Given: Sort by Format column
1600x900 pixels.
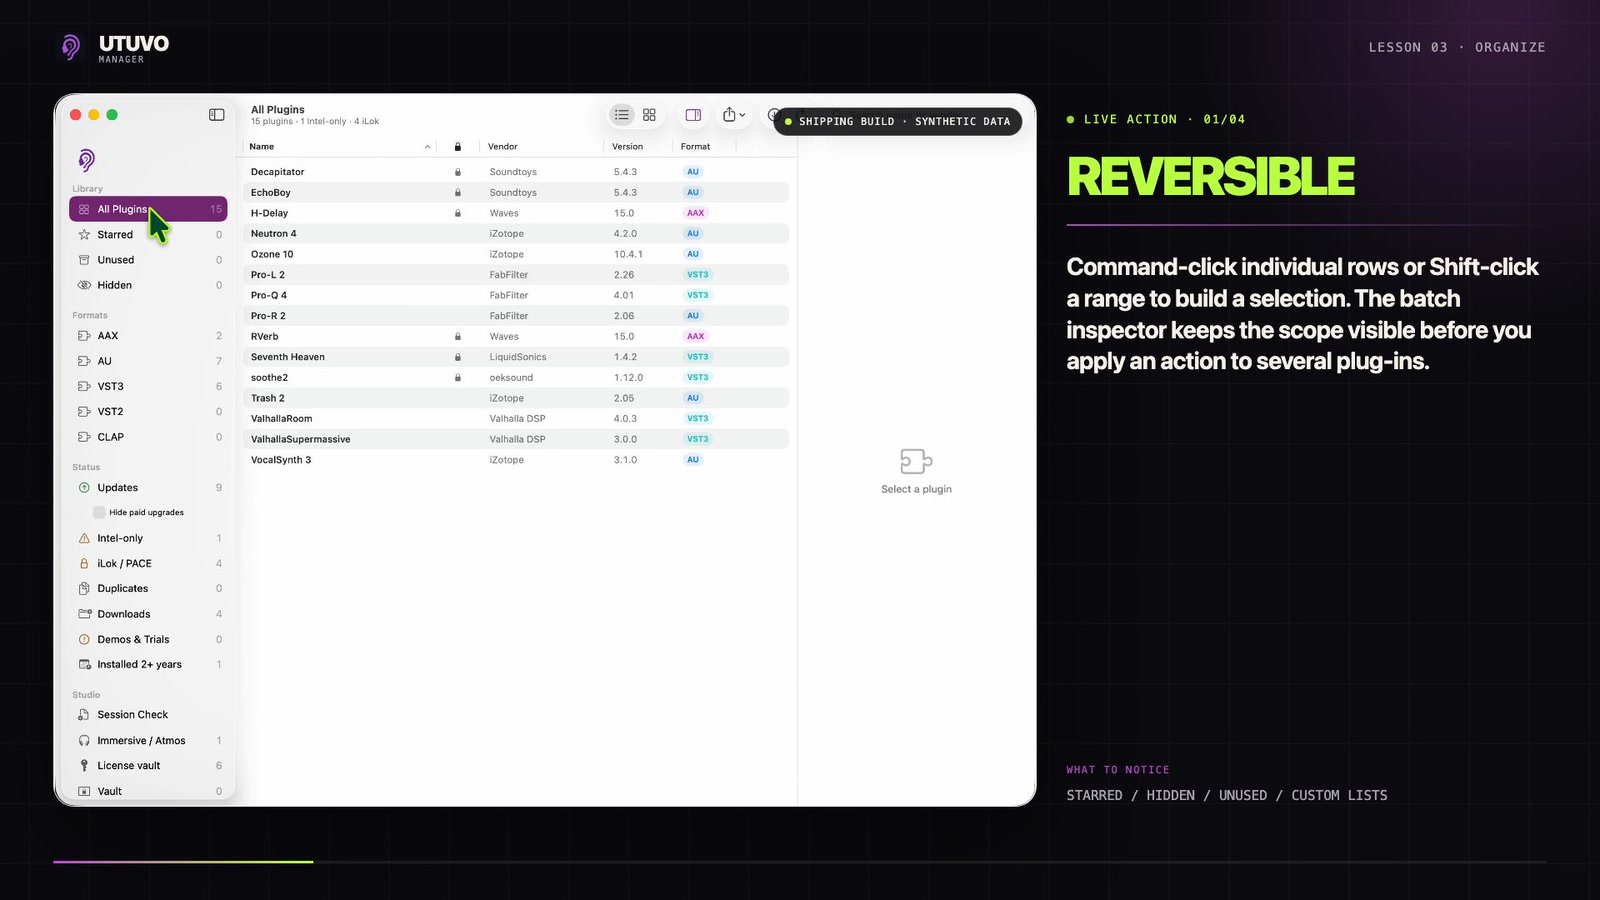Looking at the screenshot, I should point(704,146).
